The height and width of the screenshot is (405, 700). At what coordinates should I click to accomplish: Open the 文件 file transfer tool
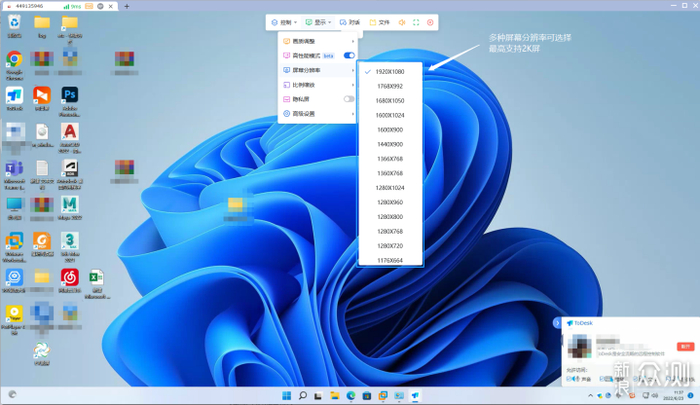[x=379, y=22]
